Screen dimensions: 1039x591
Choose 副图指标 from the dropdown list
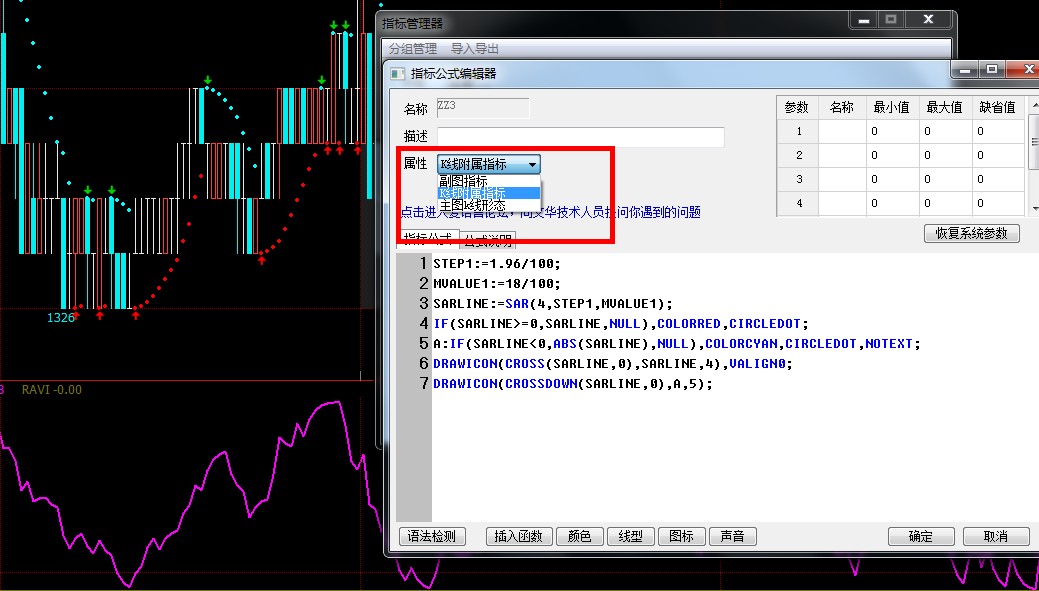click(x=463, y=181)
